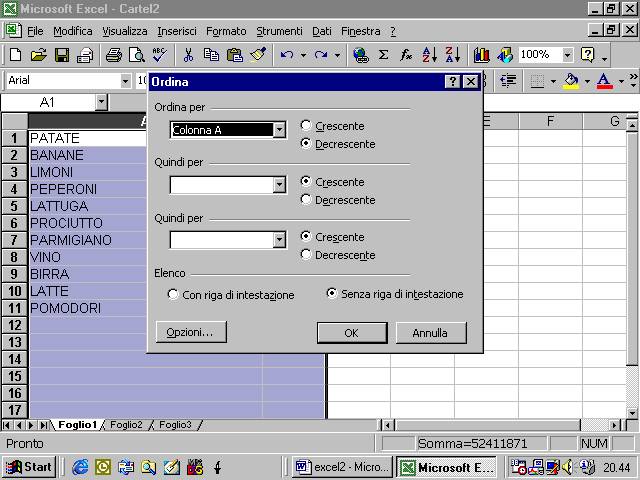Viewport: 640px width, 480px height.
Task: Click the AutoSum sigma icon
Action: 383,55
